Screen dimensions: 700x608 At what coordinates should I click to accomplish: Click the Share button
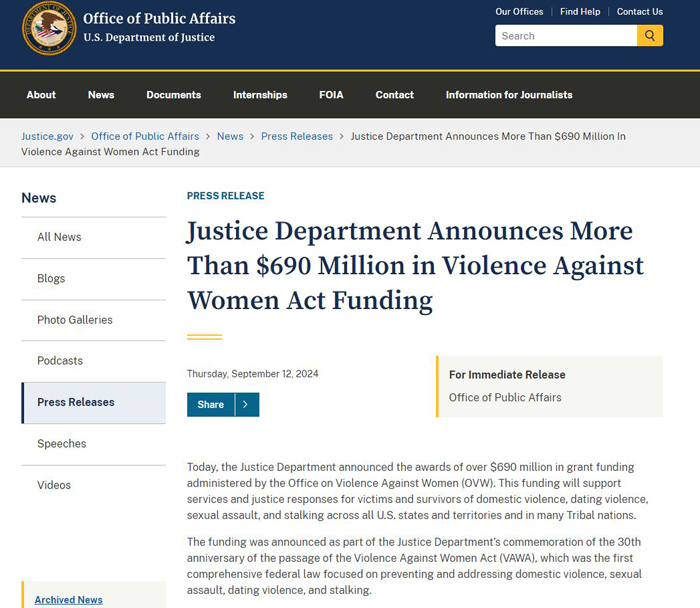[211, 404]
